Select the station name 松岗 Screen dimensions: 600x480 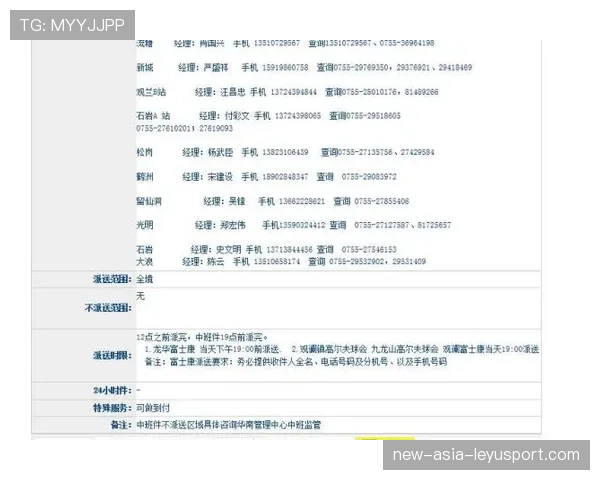(x=145, y=152)
